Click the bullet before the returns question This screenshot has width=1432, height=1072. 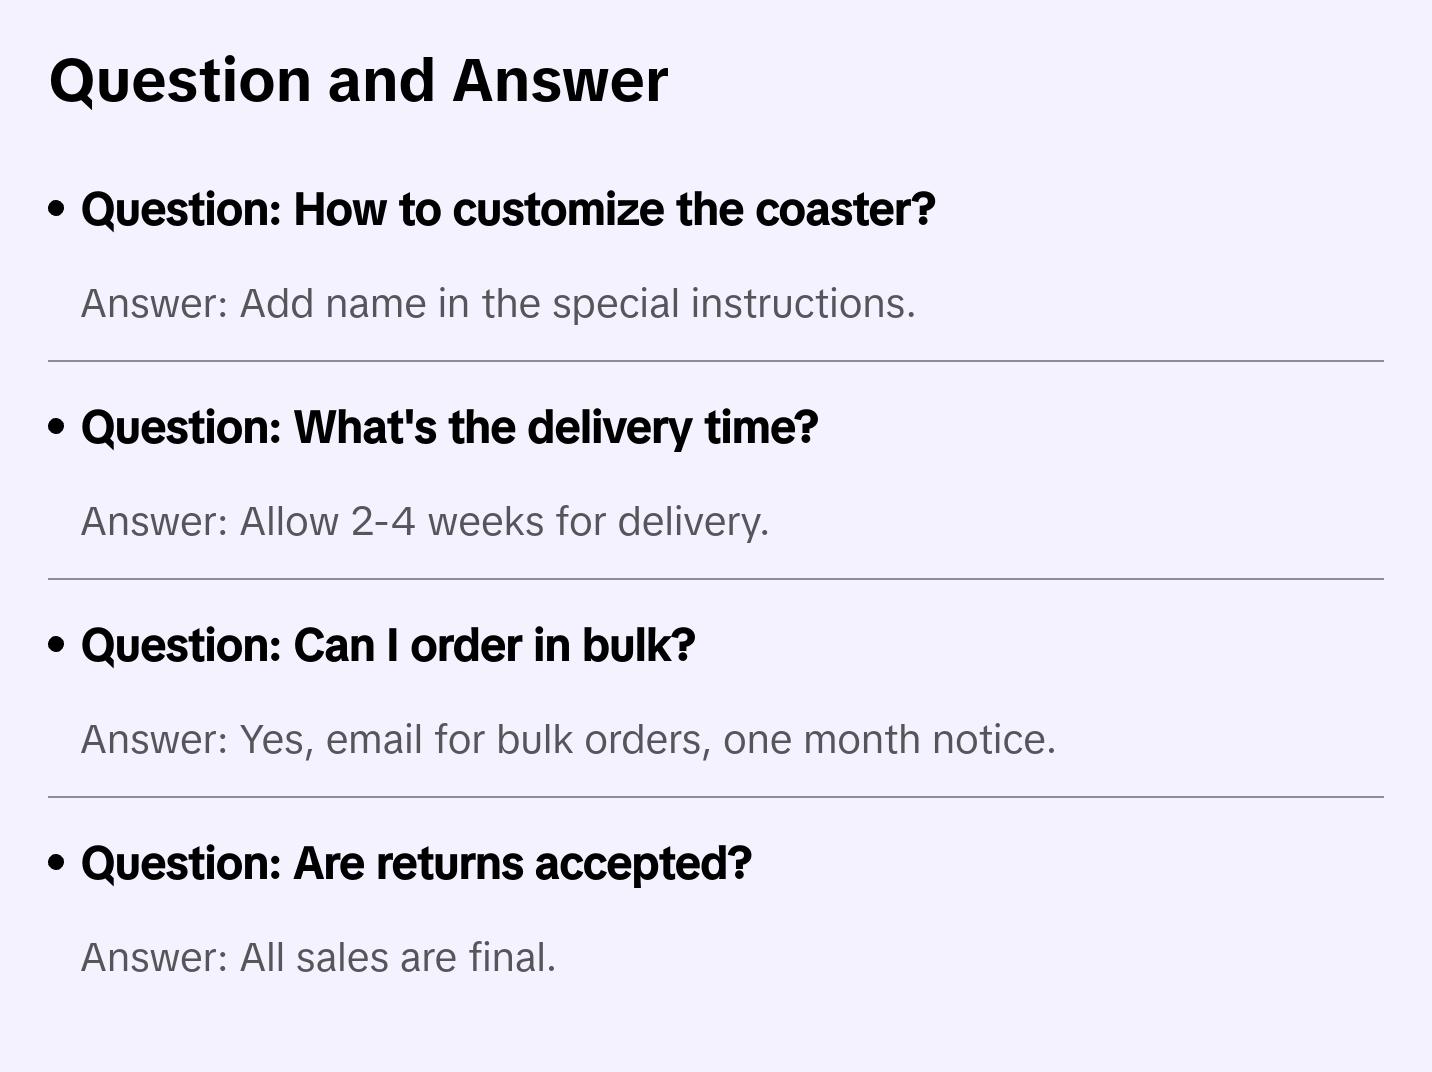[57, 863]
